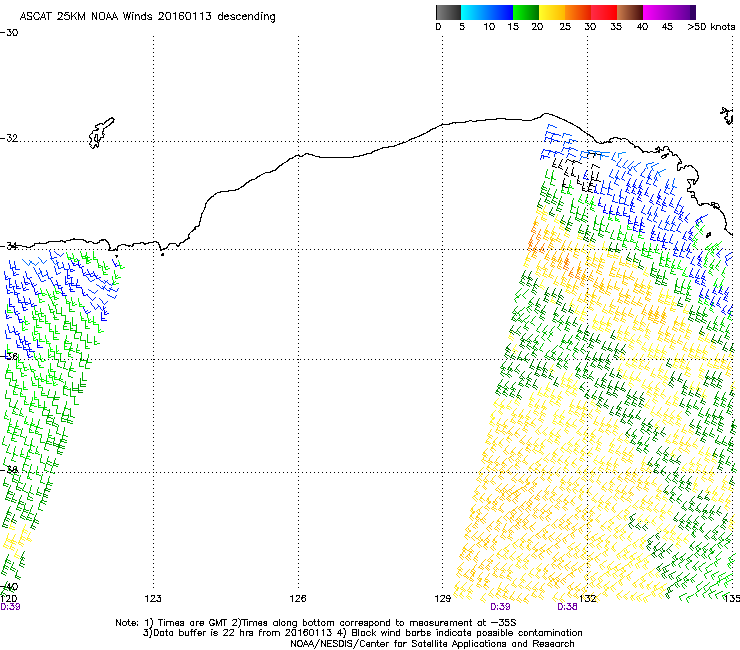Select the gray 0-5 knots legend swatch
Viewport: 740px width, 650px height.
448,12
